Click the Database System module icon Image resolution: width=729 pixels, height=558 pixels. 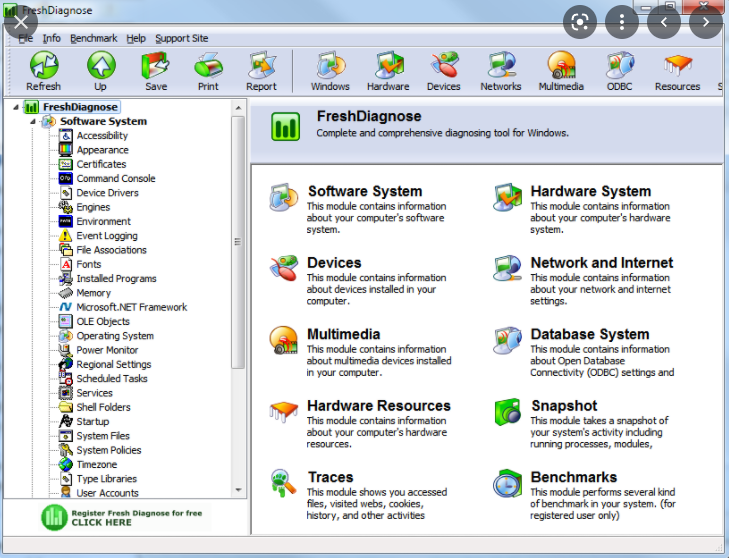[507, 340]
